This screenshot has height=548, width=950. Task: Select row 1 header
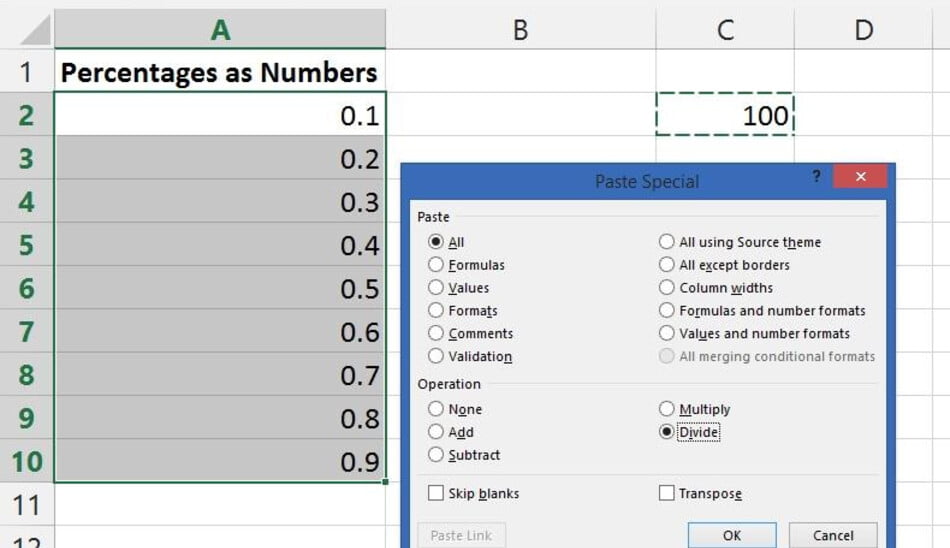tap(27, 72)
